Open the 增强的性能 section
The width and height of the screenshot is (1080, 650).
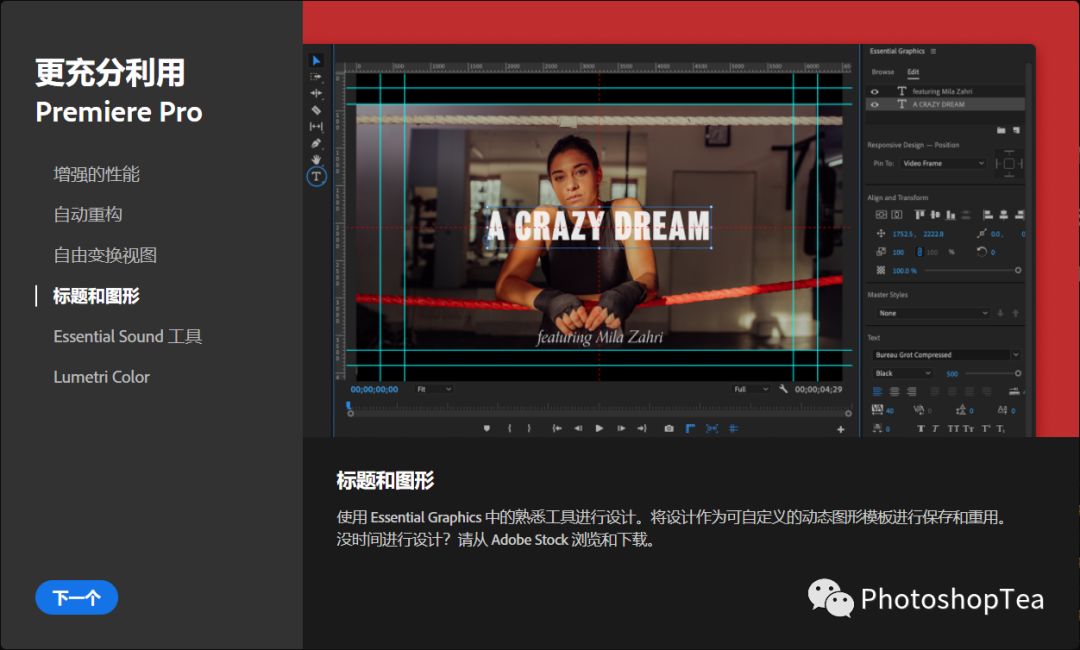(96, 174)
